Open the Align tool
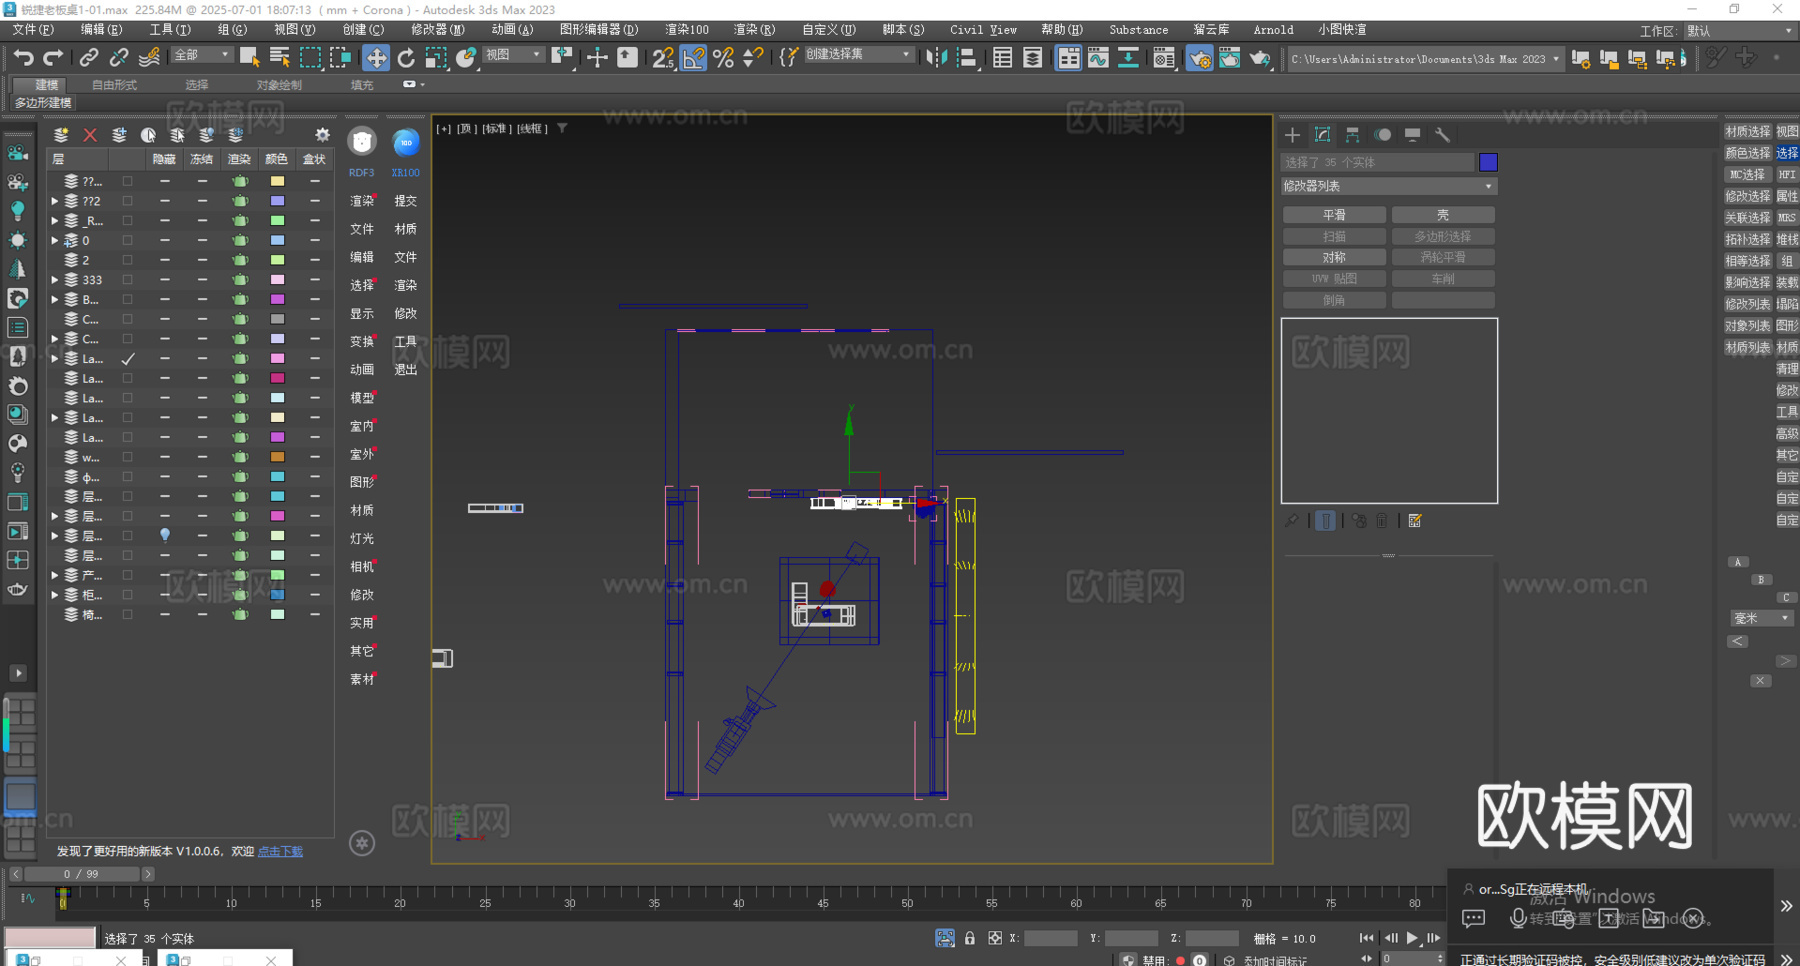The image size is (1800, 966). [967, 58]
